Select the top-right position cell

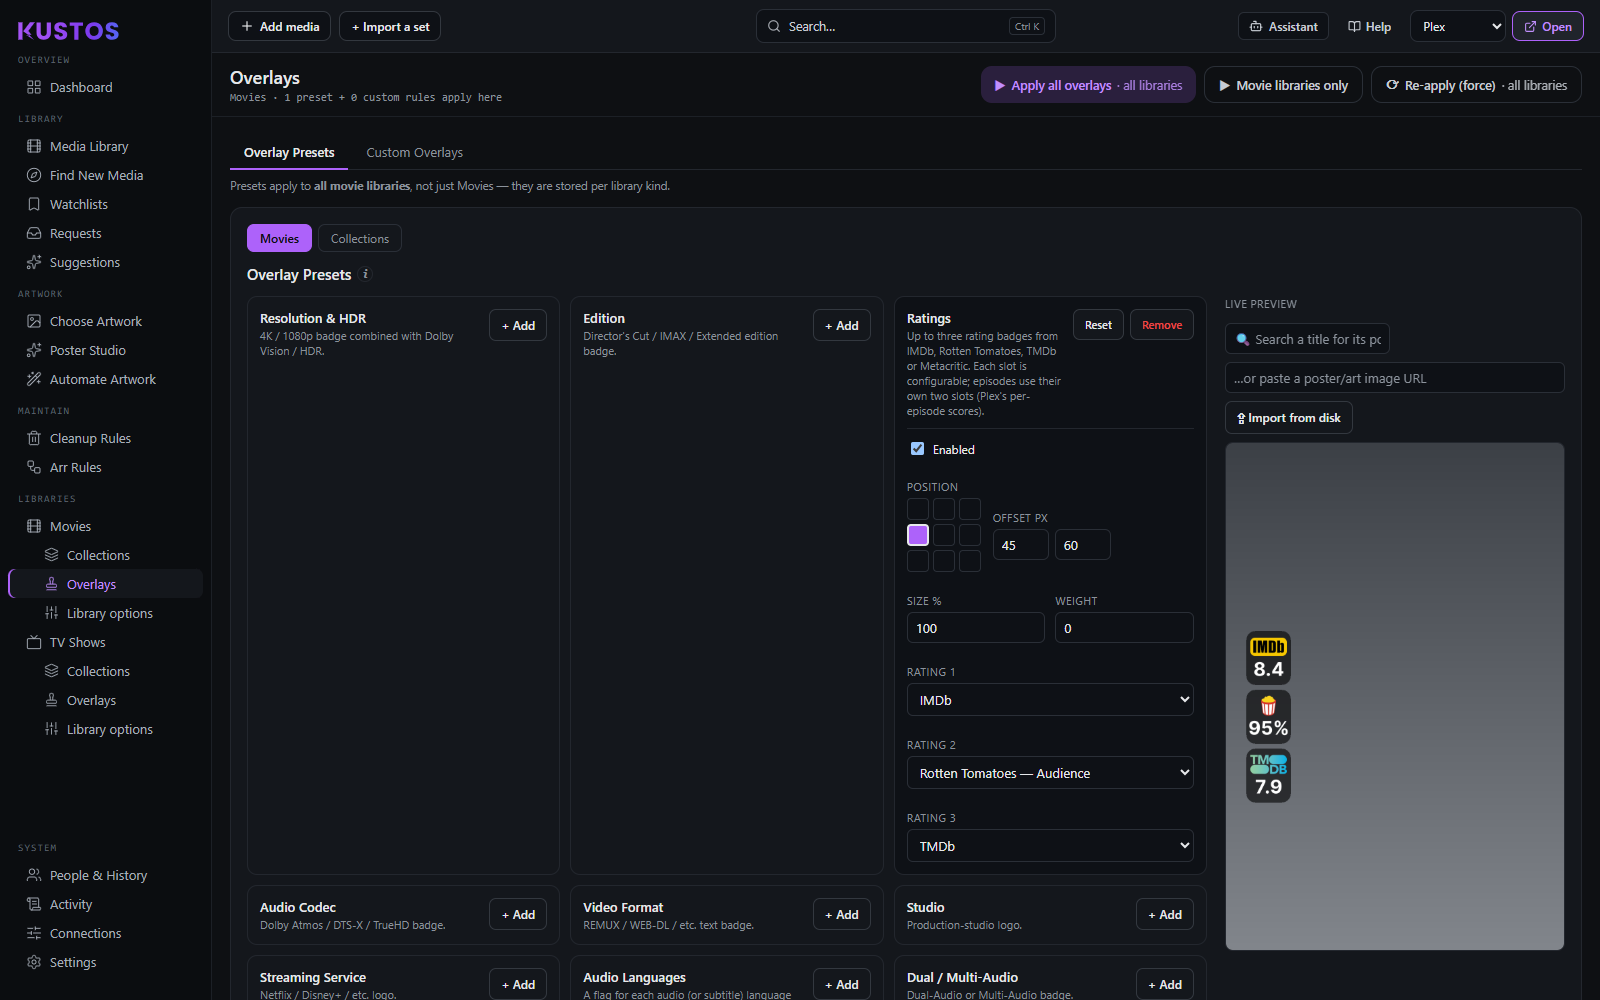tap(970, 509)
